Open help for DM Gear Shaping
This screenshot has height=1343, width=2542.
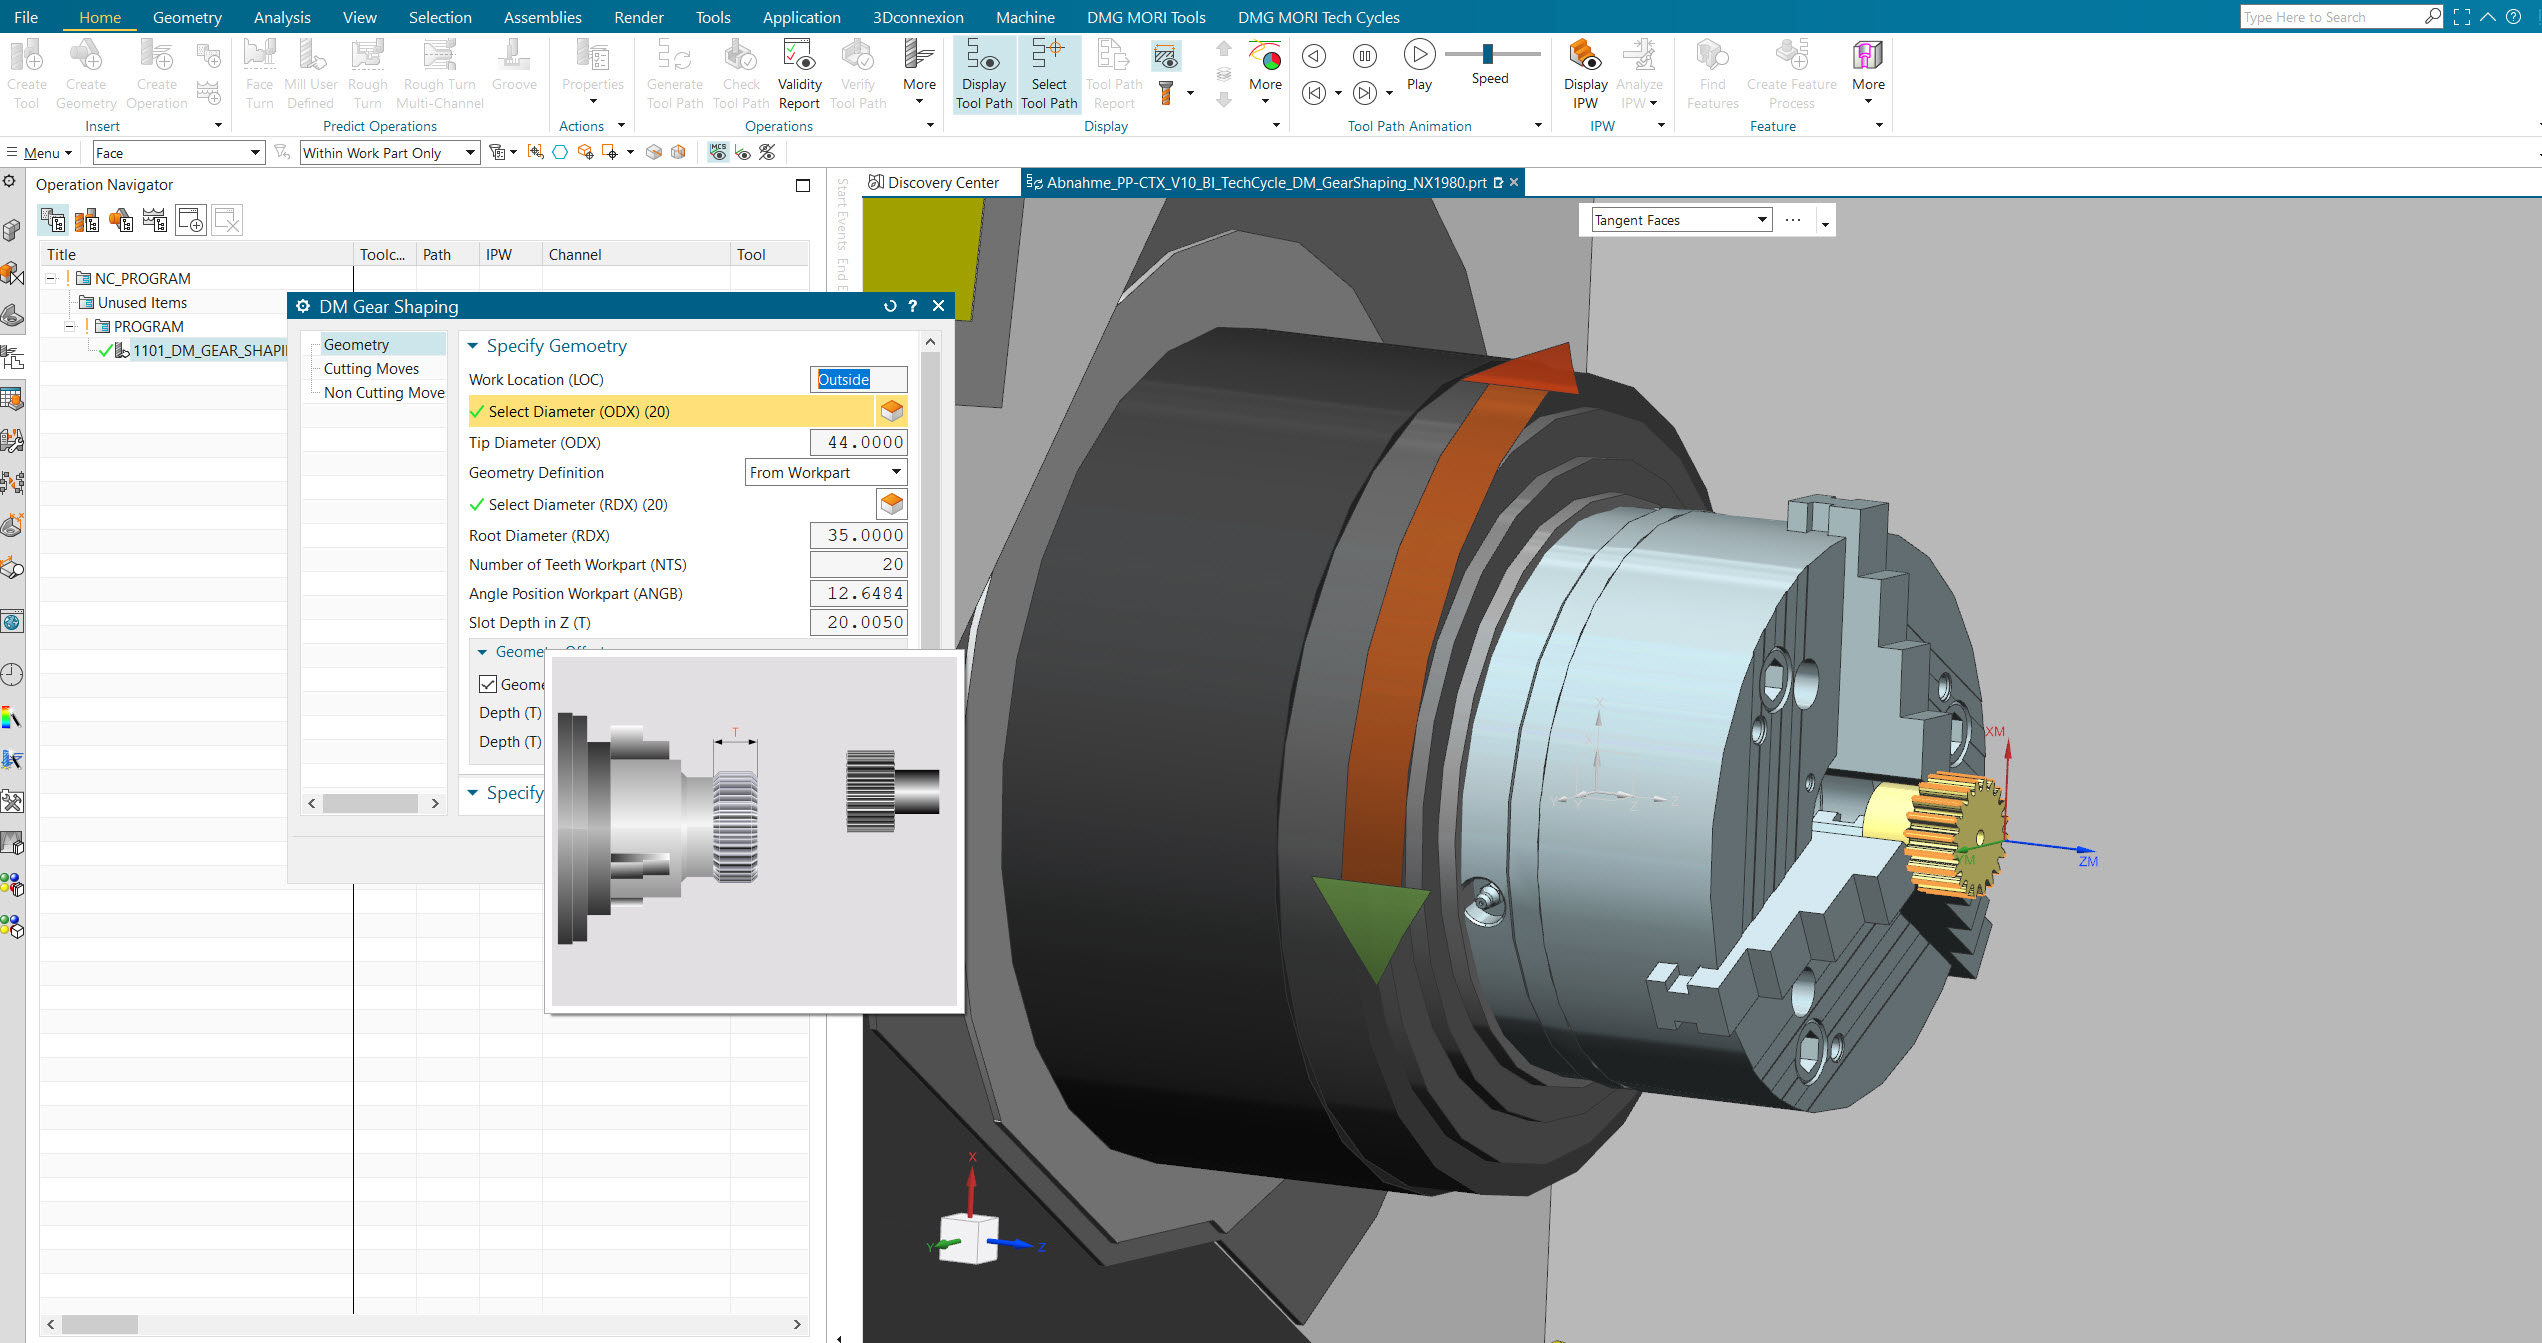coord(912,306)
